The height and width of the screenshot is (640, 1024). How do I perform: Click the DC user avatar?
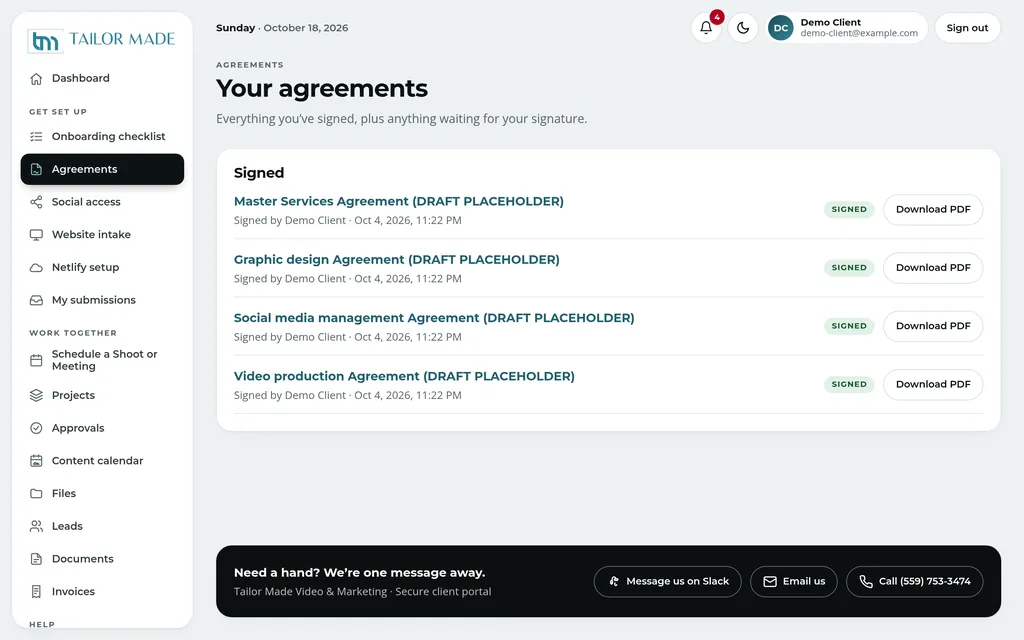(x=780, y=28)
